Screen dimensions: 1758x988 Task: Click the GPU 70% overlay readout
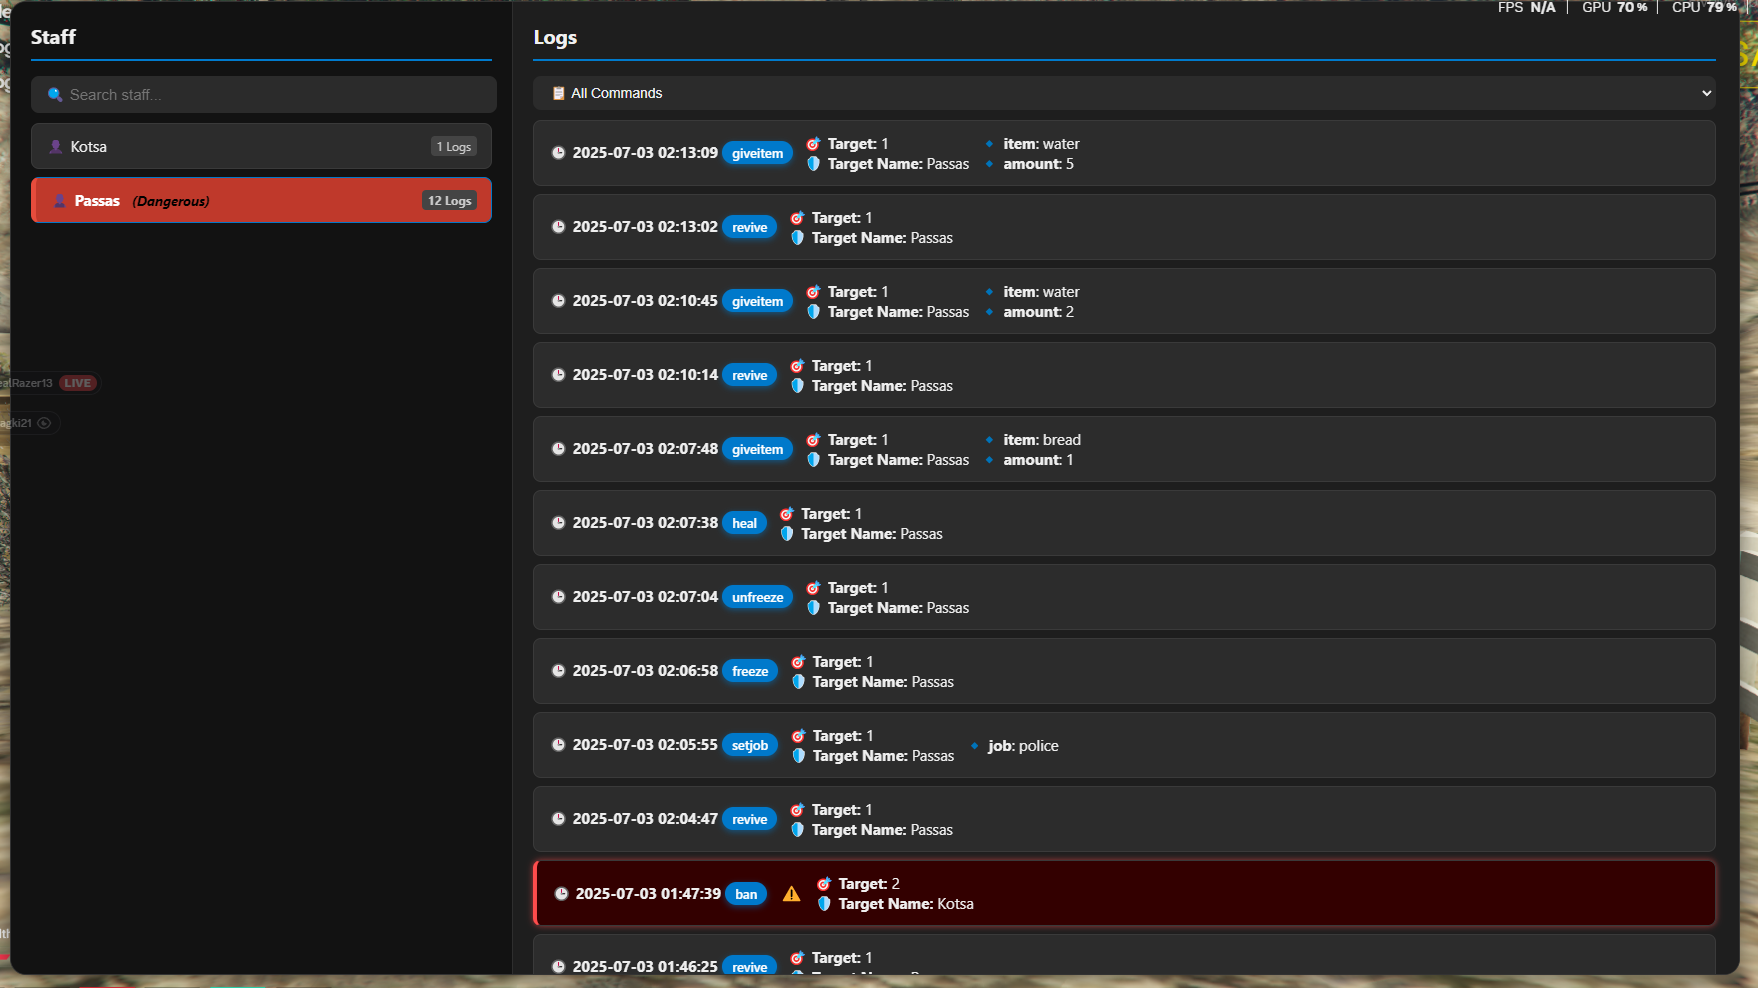(x=1614, y=7)
